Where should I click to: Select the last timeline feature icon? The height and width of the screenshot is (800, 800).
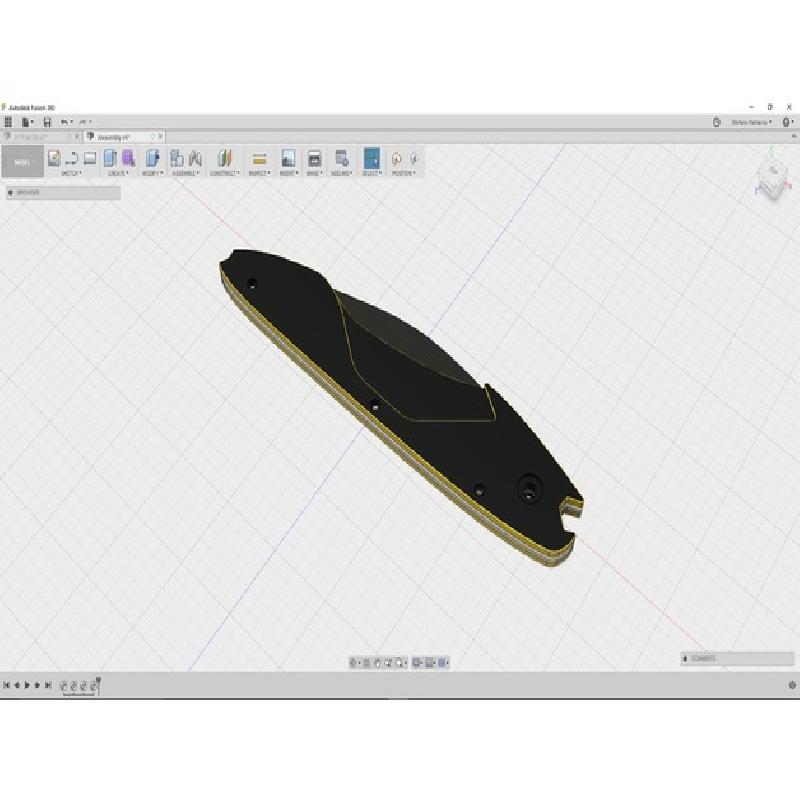click(x=93, y=686)
